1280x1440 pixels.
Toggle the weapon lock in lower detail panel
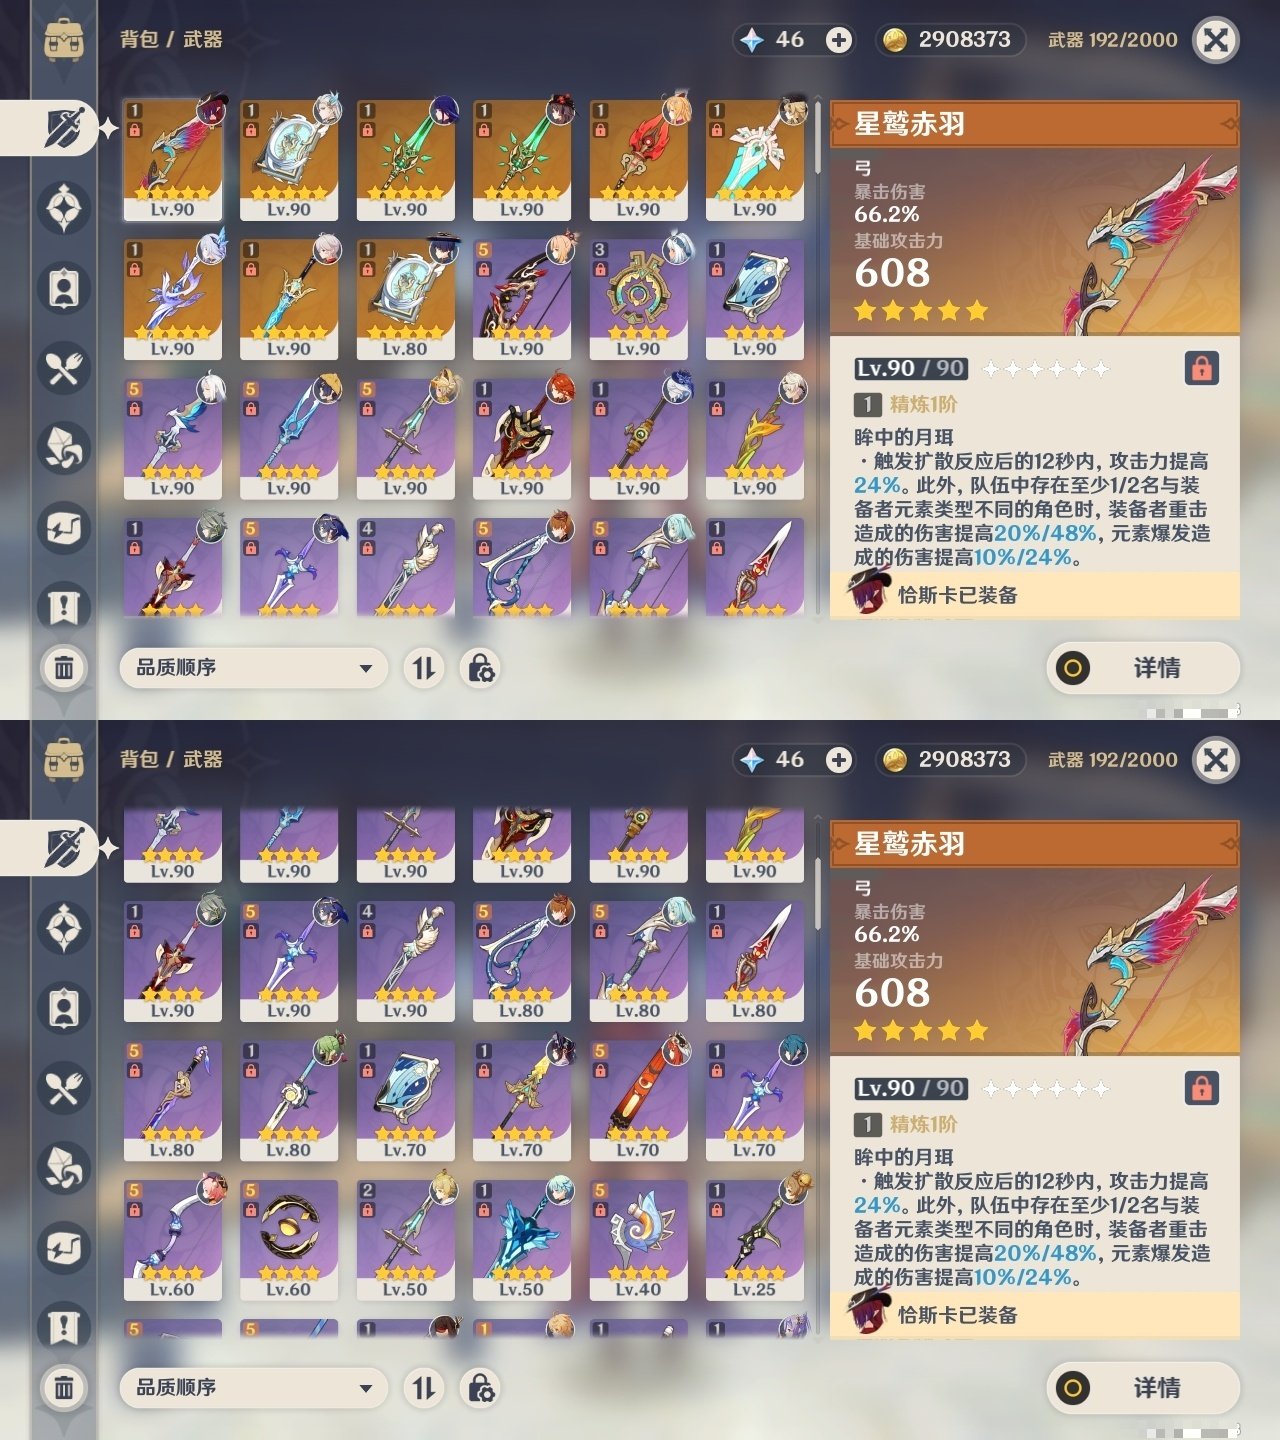[x=1201, y=1088]
